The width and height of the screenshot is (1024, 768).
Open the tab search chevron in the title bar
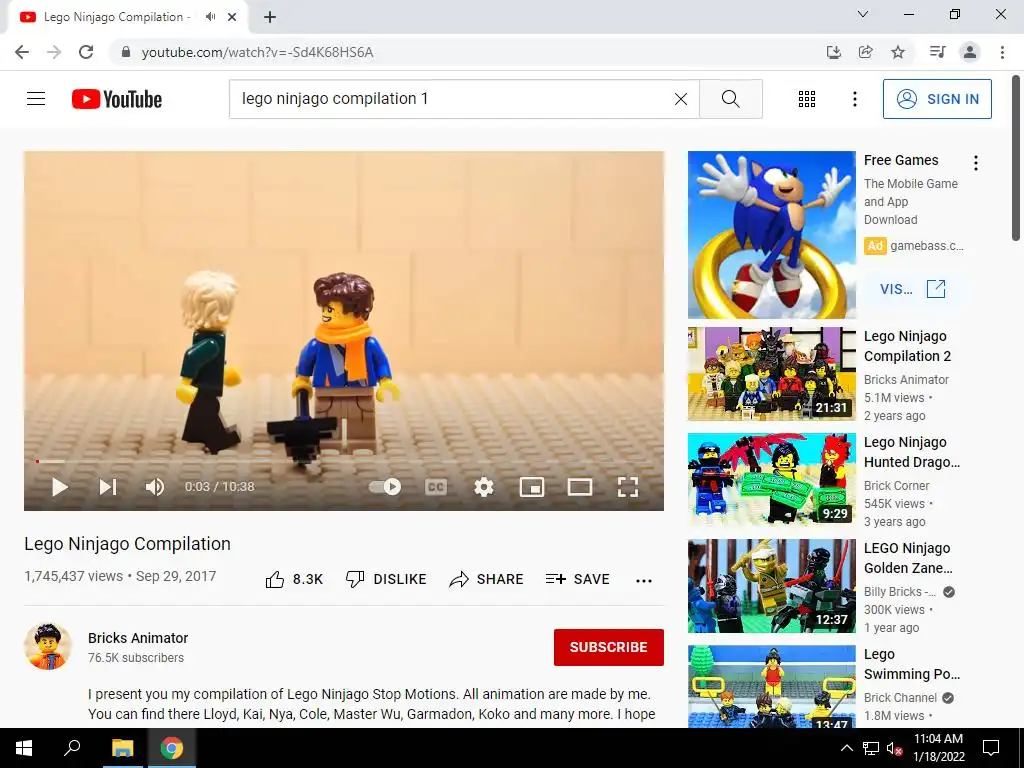coord(863,14)
